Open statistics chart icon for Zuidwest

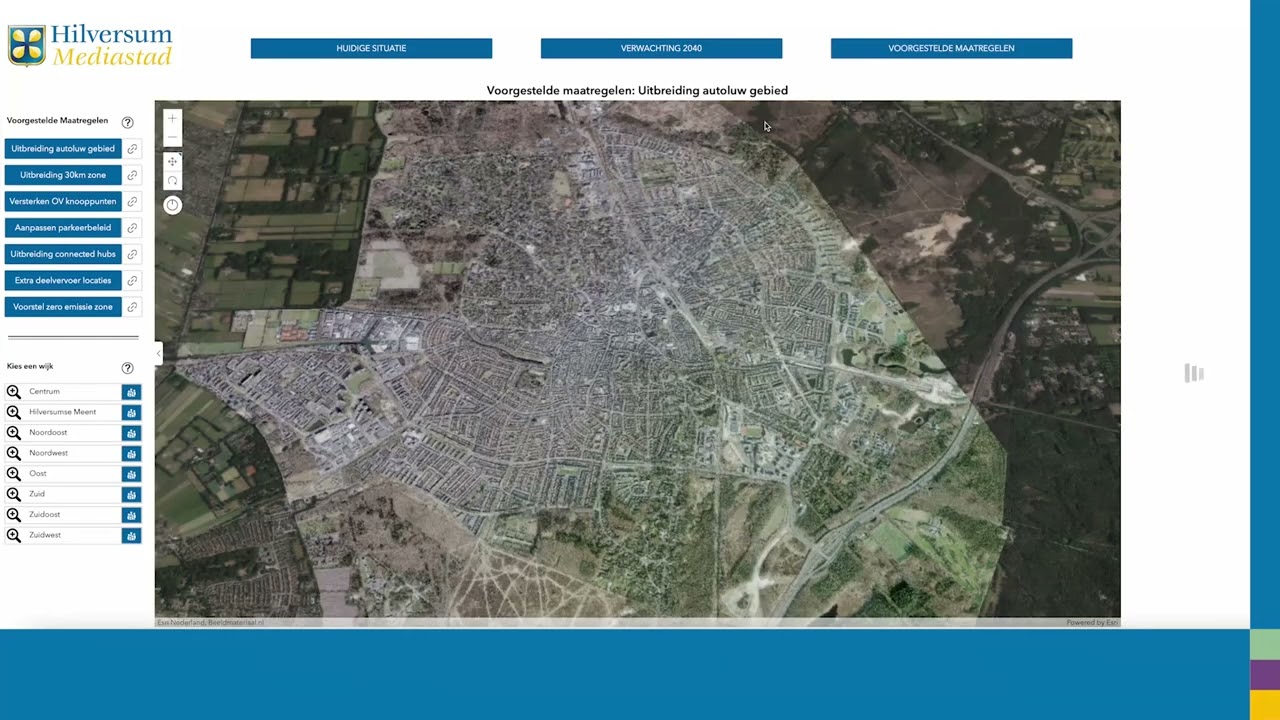(x=131, y=535)
